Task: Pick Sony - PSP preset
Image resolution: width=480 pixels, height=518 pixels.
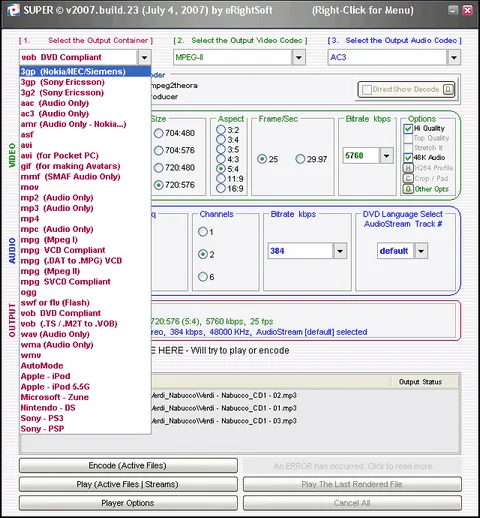Action: 85,429
